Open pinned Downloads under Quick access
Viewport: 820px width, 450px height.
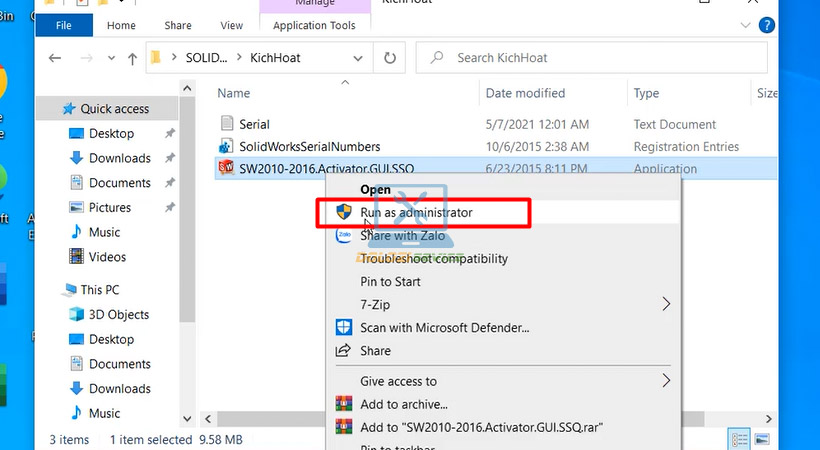(120, 158)
